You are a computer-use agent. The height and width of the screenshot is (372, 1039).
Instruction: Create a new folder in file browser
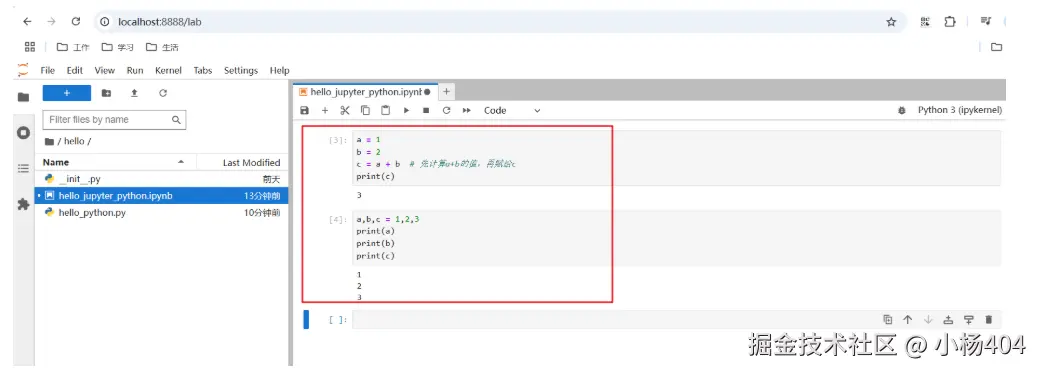106,93
